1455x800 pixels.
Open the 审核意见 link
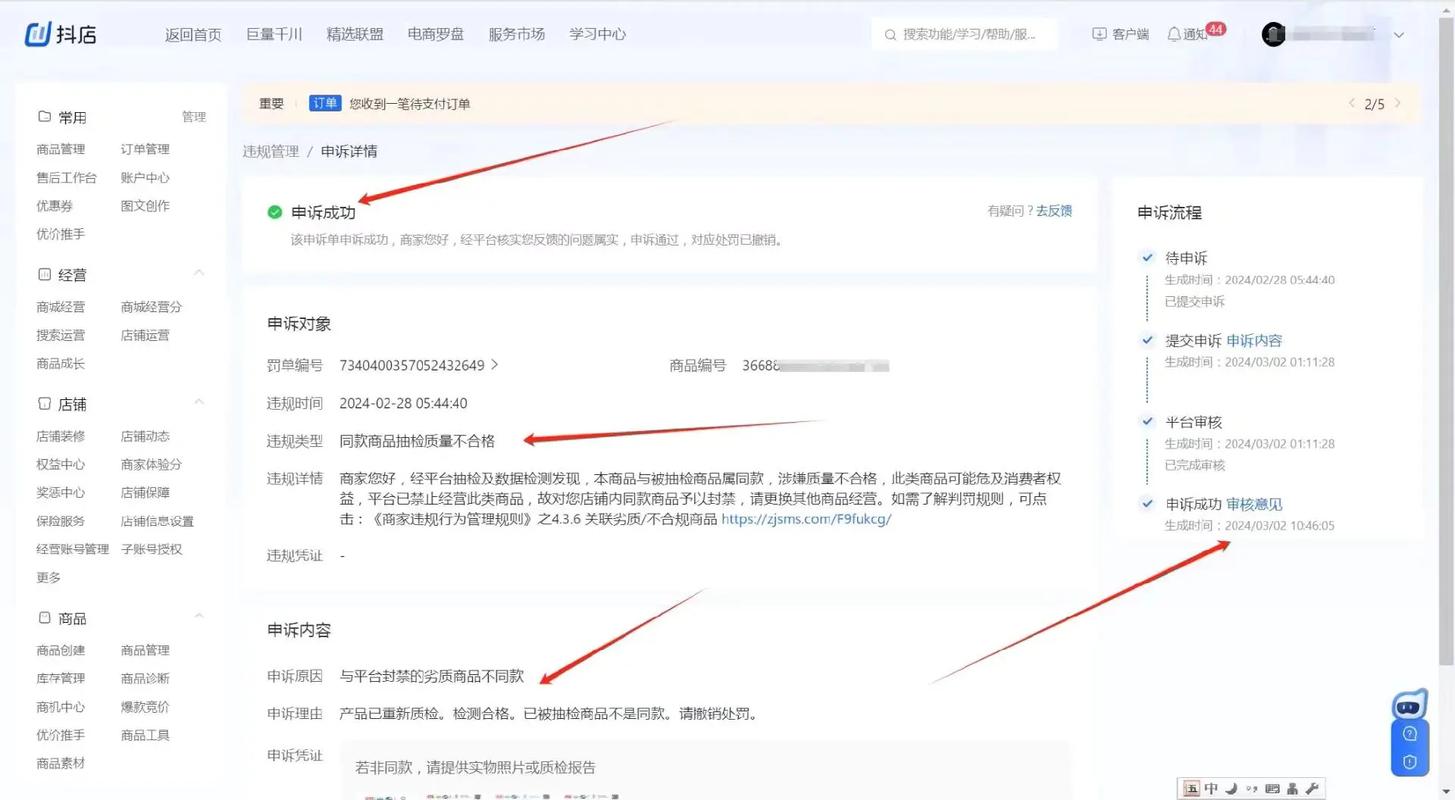coord(1254,504)
